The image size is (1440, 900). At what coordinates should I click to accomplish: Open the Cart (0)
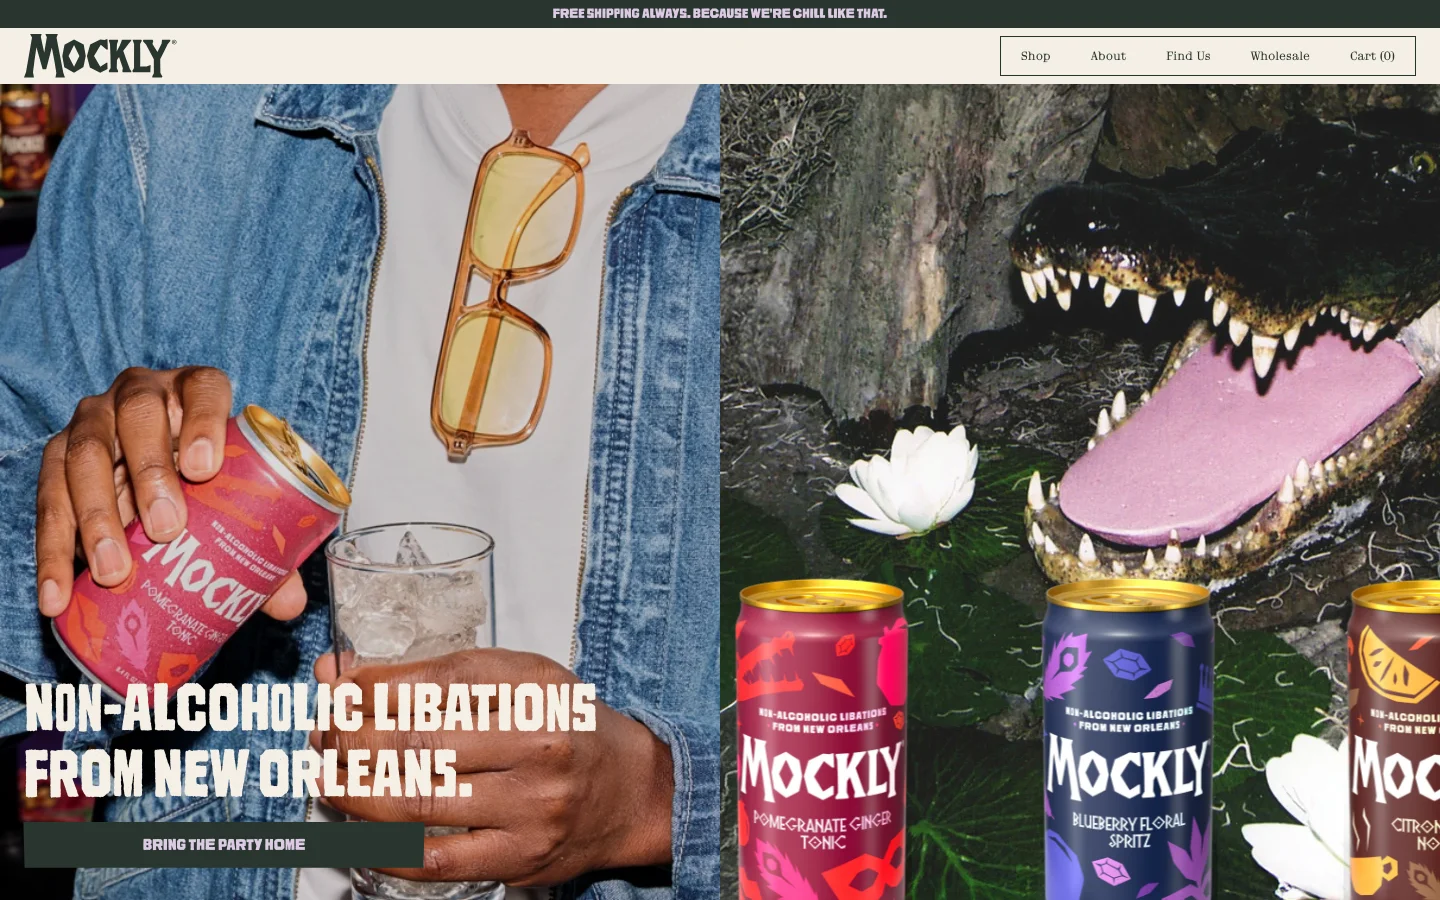(x=1372, y=56)
